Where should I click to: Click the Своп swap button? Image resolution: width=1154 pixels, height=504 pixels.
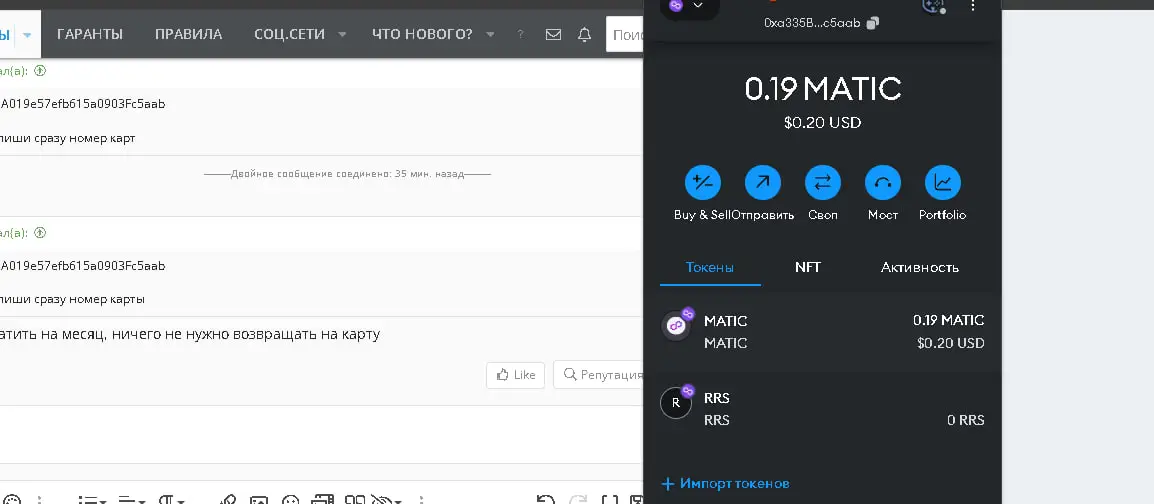coord(823,182)
